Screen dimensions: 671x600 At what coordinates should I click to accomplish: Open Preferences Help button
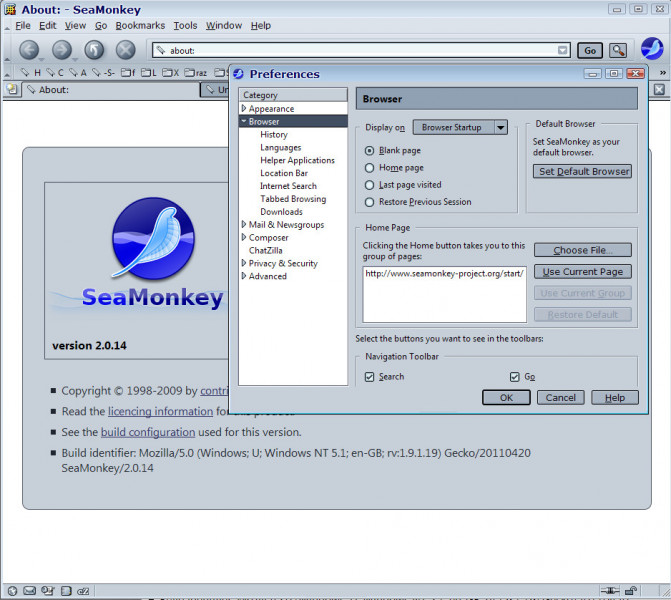point(615,398)
